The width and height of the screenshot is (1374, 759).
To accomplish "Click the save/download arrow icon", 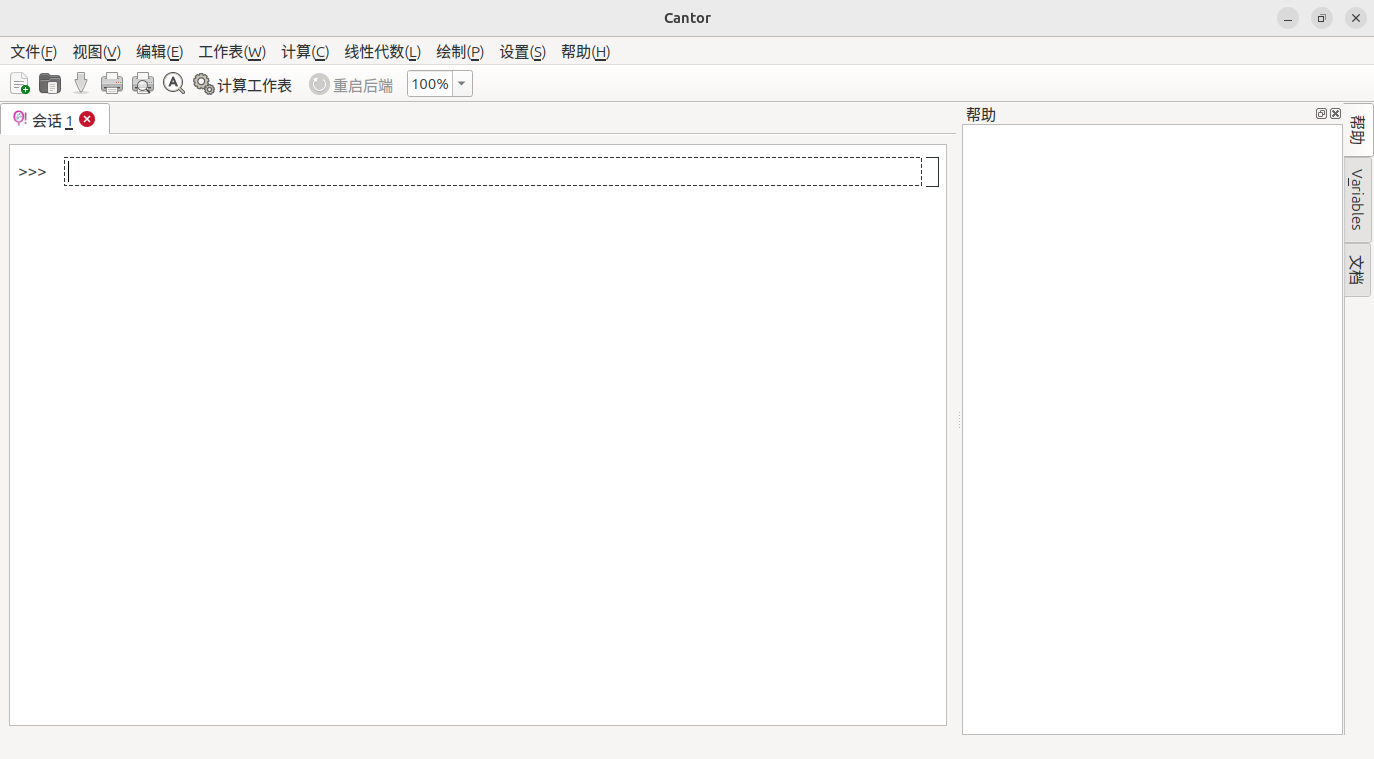I will 81,84.
